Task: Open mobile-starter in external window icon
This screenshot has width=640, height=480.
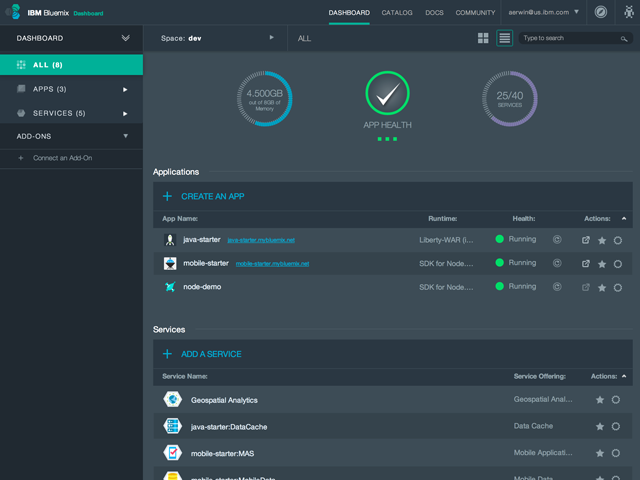Action: pos(586,264)
